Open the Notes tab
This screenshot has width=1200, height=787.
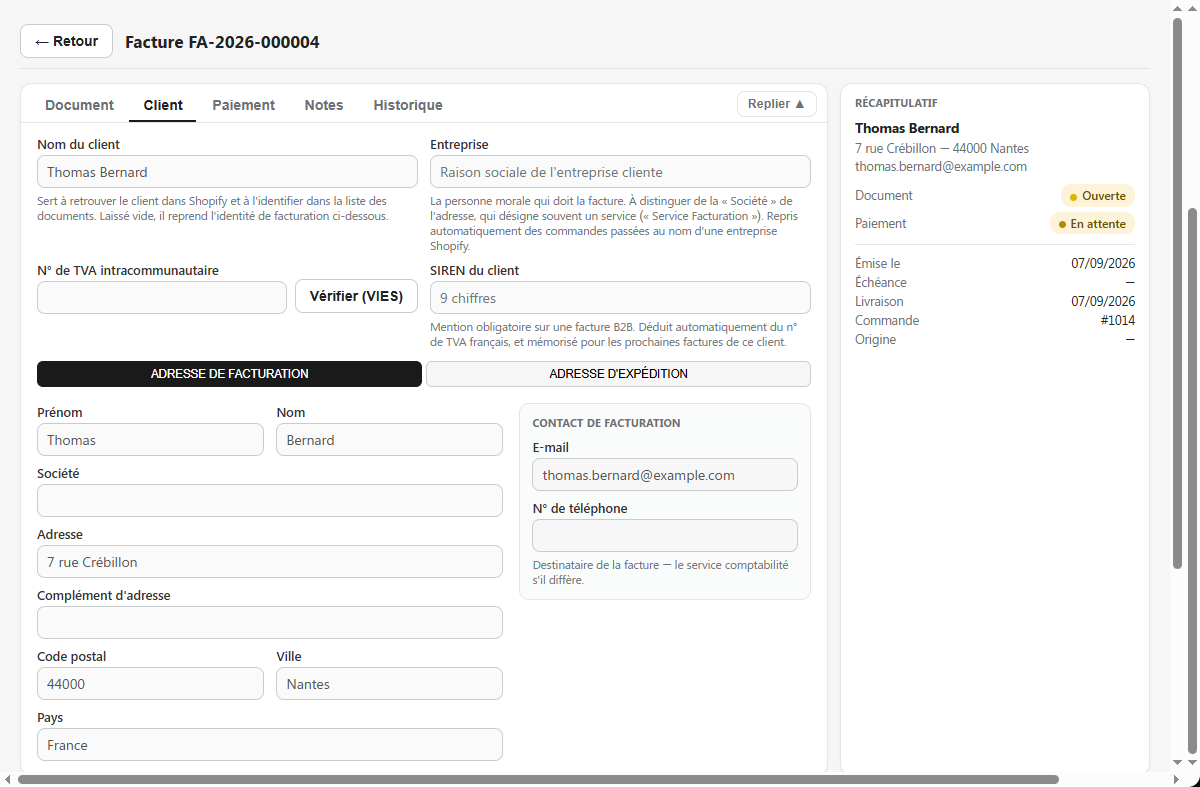(324, 105)
